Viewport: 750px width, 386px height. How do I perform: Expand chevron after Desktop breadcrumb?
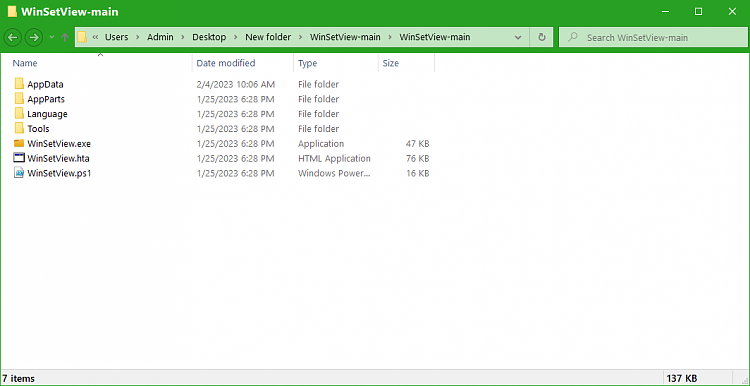236,37
